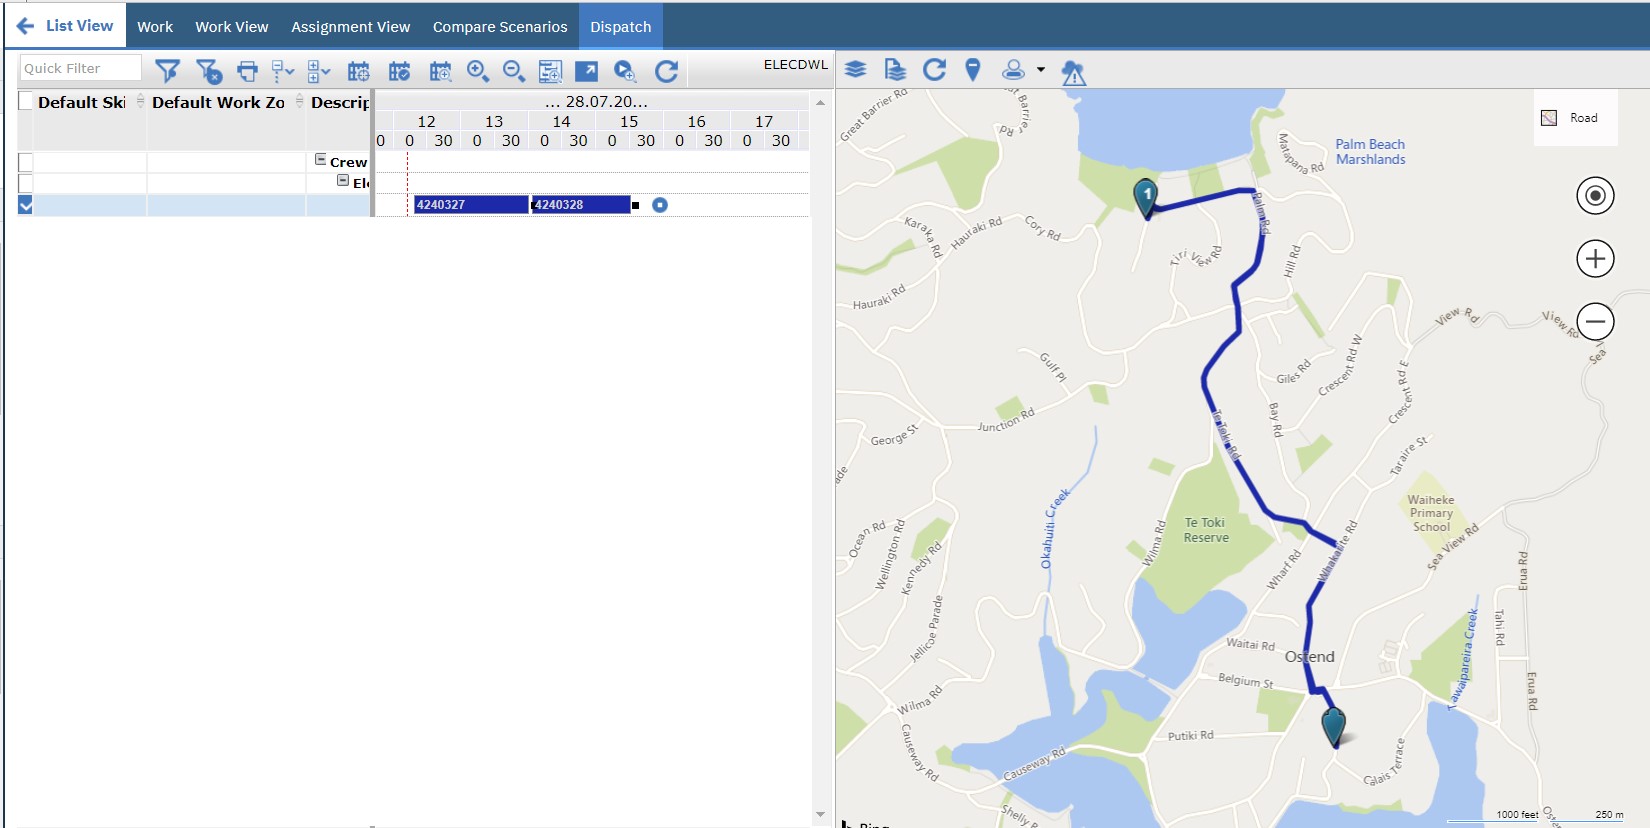This screenshot has width=1650, height=828.
Task: Open the Assignment View tab
Action: click(x=351, y=27)
